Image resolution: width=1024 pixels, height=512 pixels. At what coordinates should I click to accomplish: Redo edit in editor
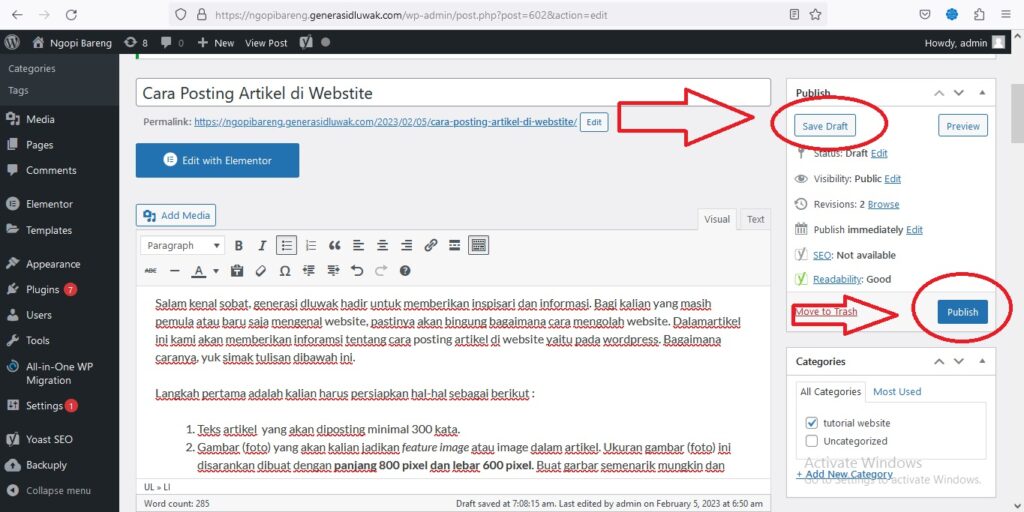tap(381, 270)
